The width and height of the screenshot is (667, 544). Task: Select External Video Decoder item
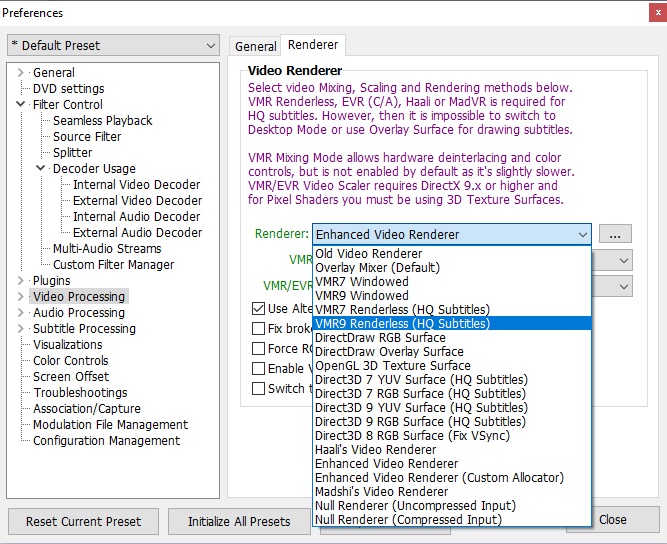click(x=137, y=200)
